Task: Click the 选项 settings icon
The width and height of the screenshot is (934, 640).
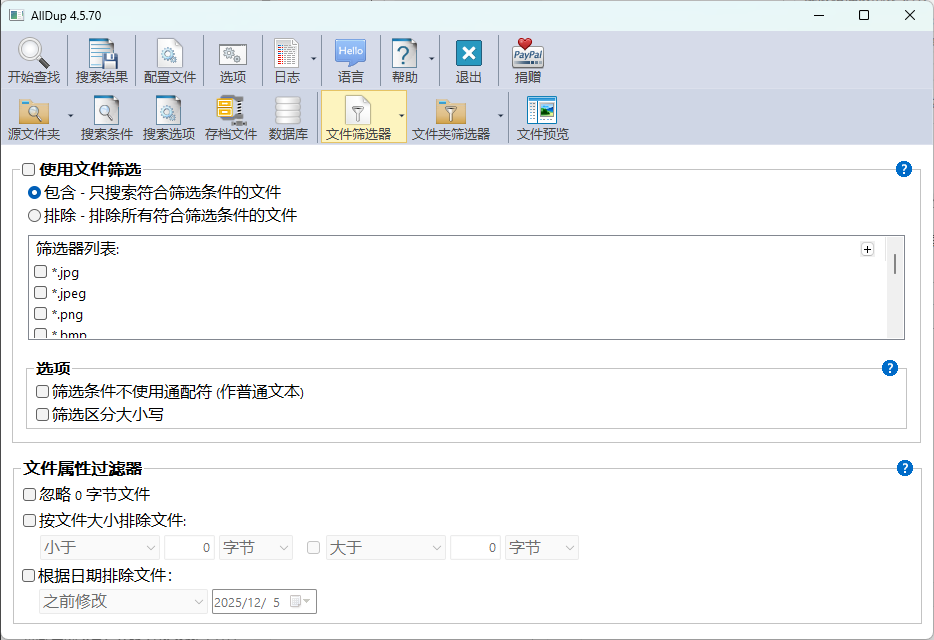Action: [232, 54]
